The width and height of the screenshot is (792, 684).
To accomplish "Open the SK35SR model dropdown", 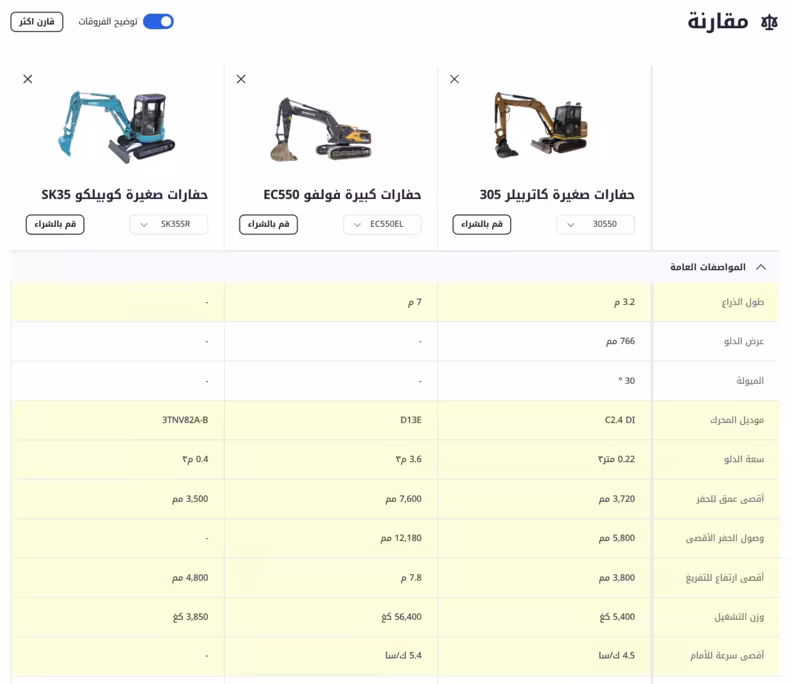I will pos(169,224).
